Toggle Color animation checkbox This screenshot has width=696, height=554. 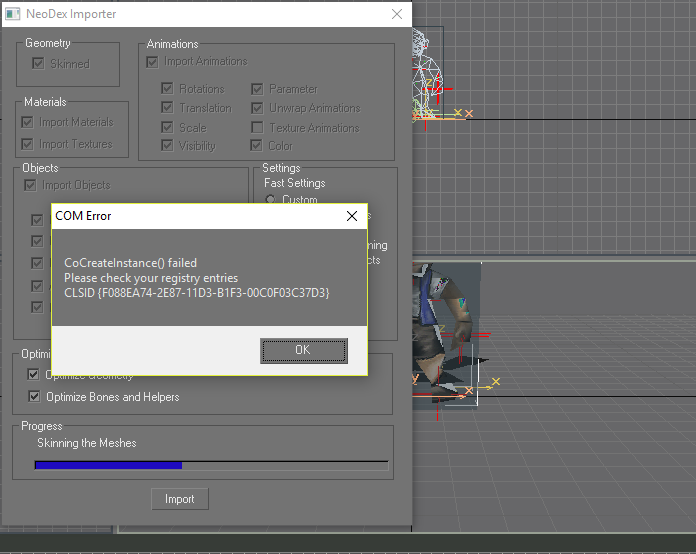pyautogui.click(x=256, y=145)
